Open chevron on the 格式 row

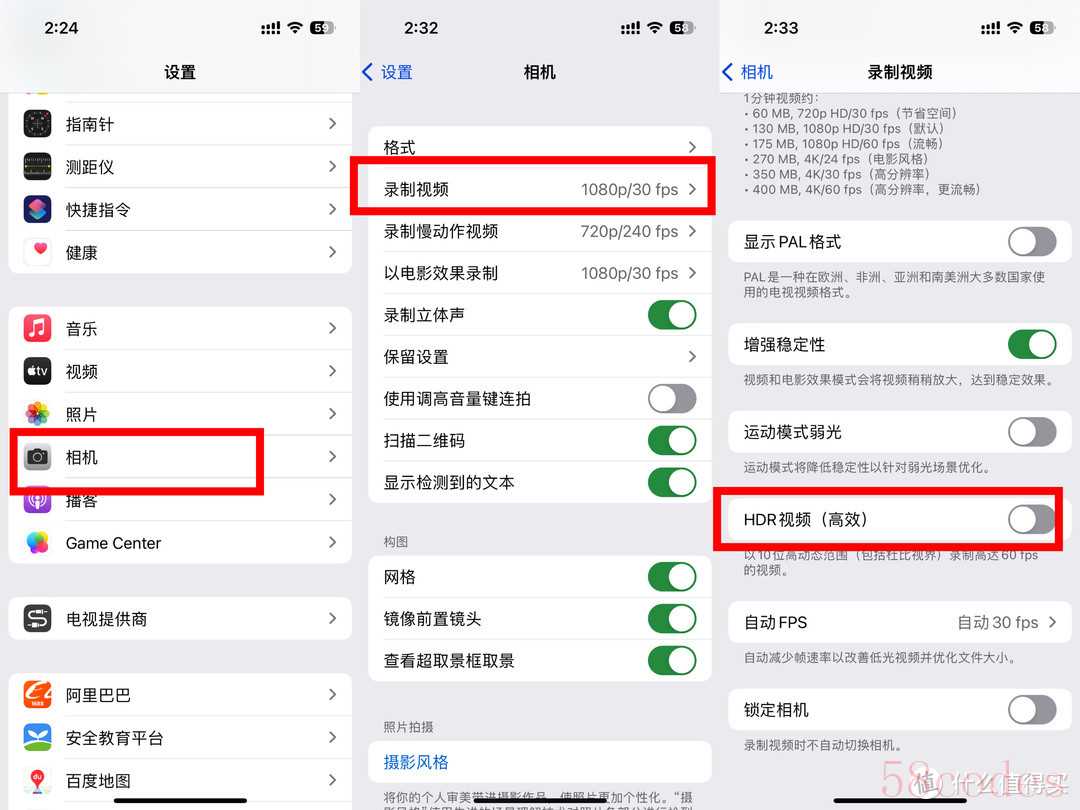click(692, 147)
